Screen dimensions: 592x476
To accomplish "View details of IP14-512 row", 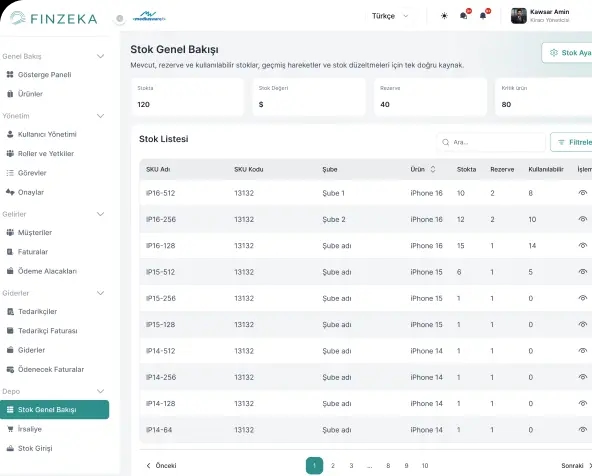I will (583, 351).
